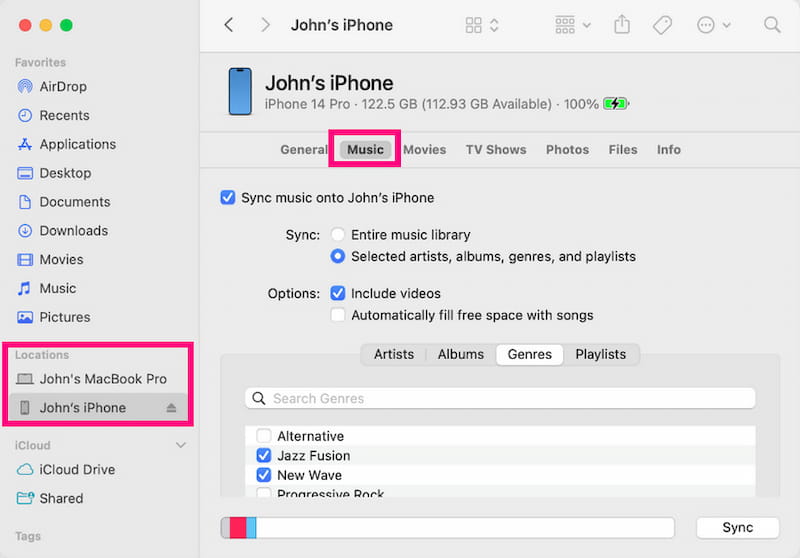Open the More actions ellipsis icon
Image resolution: width=800 pixels, height=558 pixels.
[706, 25]
